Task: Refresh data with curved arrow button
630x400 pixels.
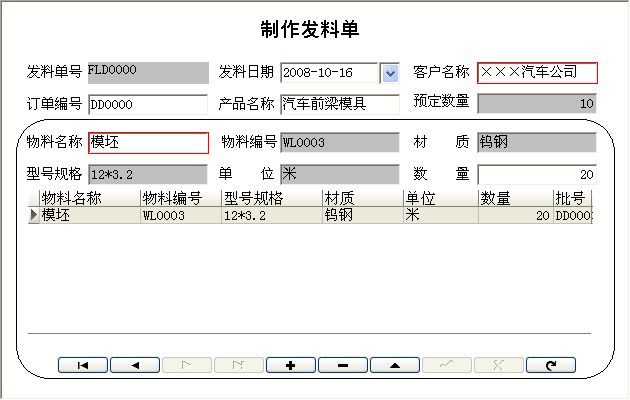Action: tap(551, 365)
